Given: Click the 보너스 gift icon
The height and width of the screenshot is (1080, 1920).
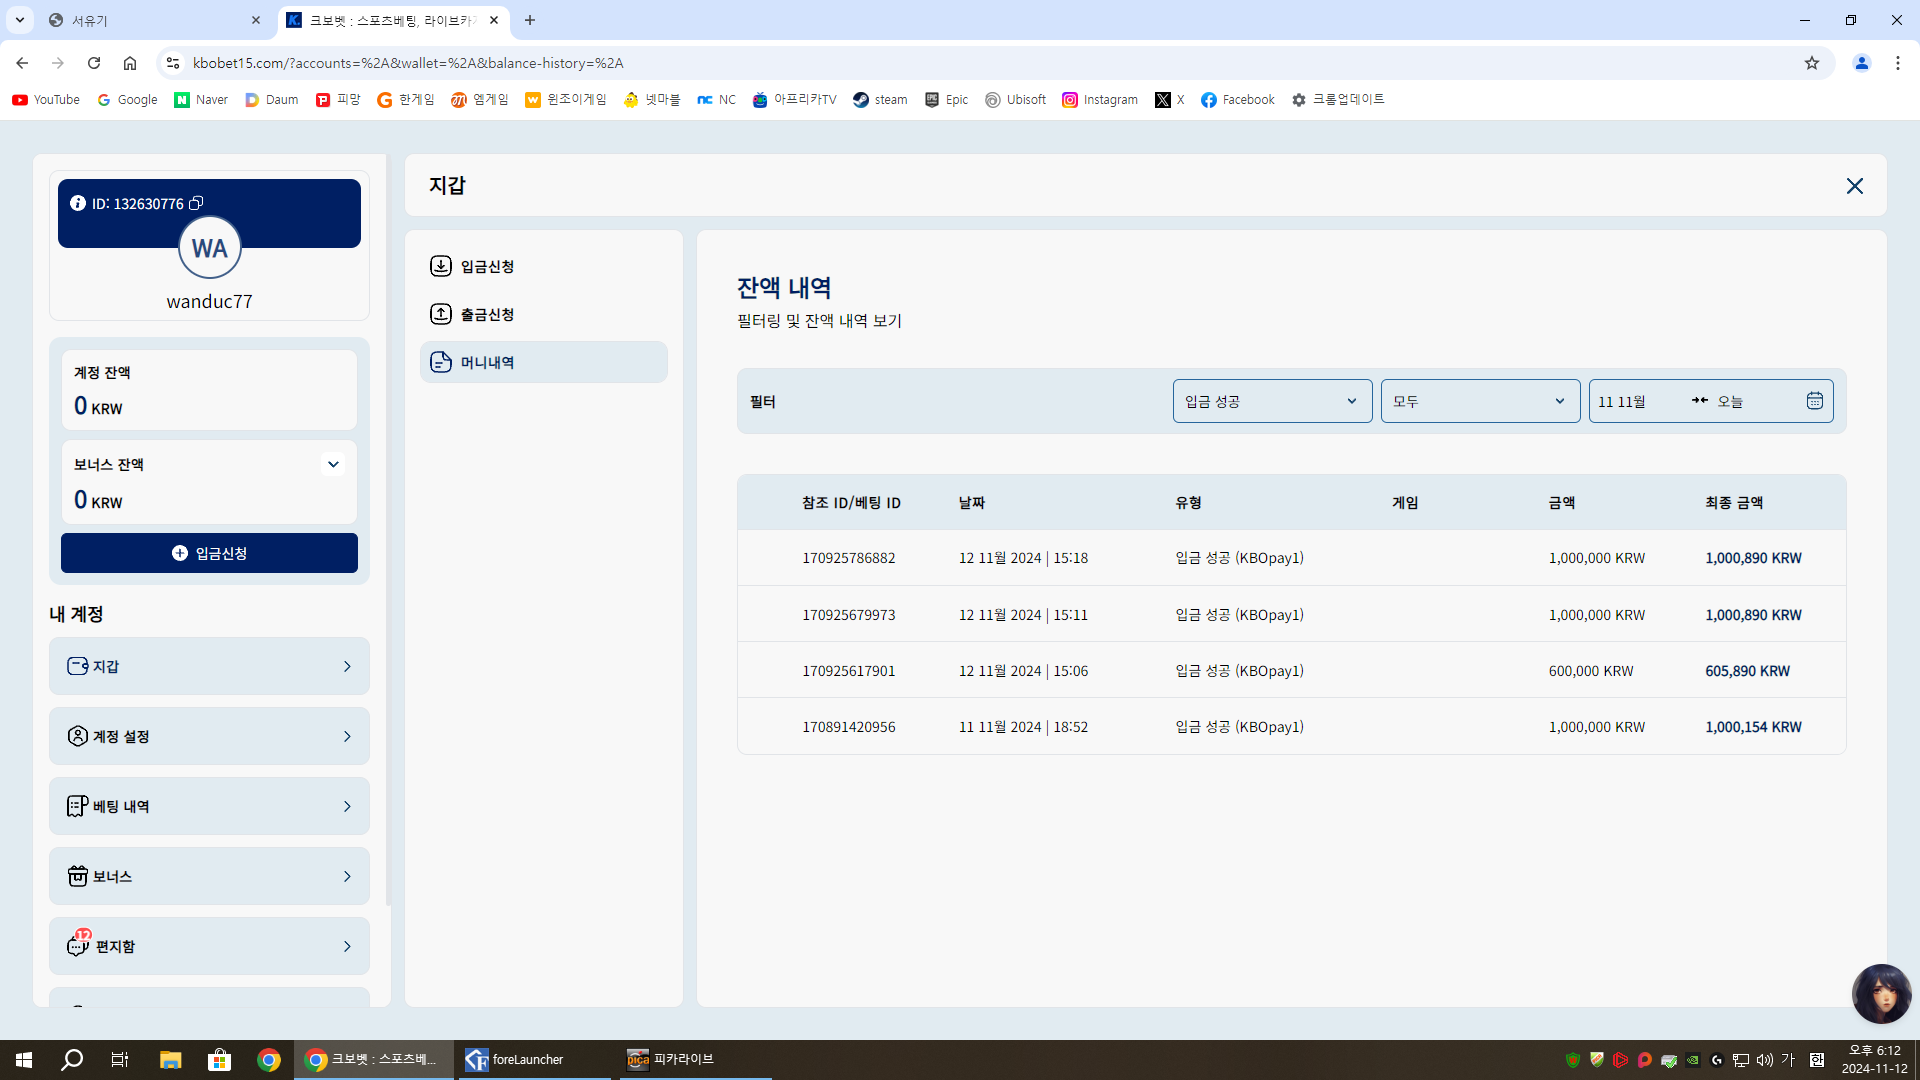Looking at the screenshot, I should pyautogui.click(x=78, y=876).
